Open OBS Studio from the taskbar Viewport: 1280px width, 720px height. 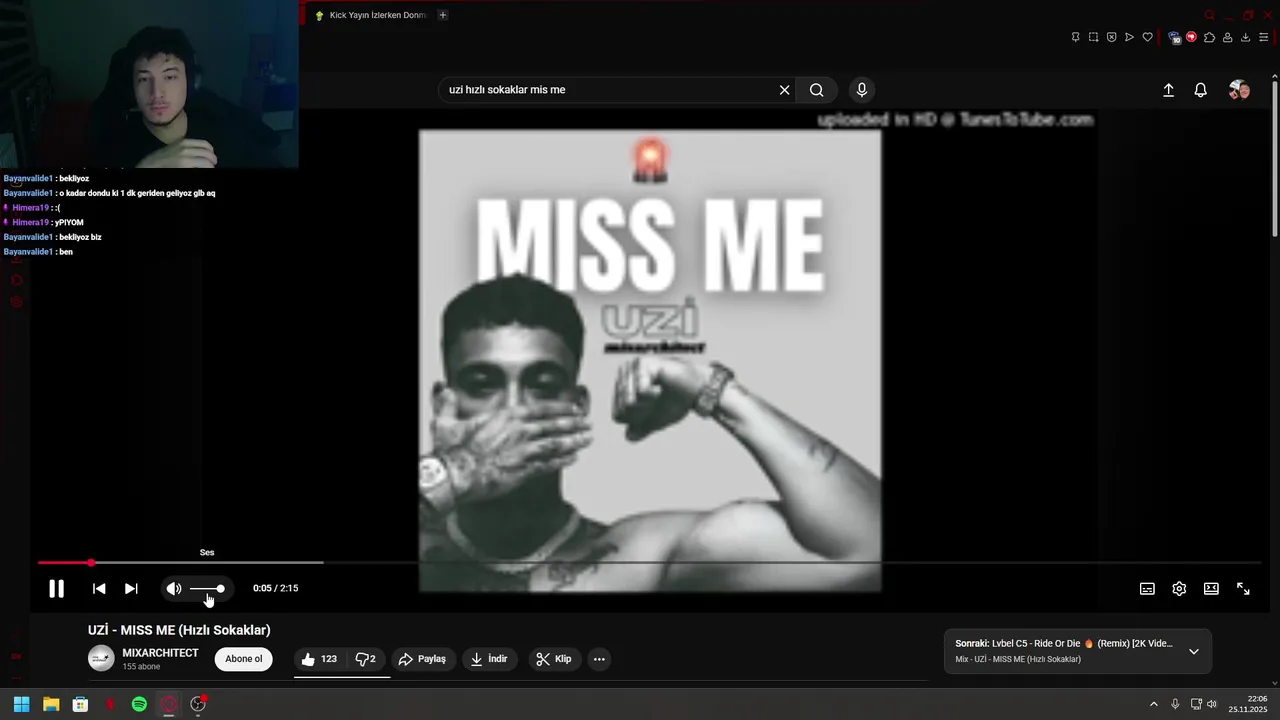[198, 704]
